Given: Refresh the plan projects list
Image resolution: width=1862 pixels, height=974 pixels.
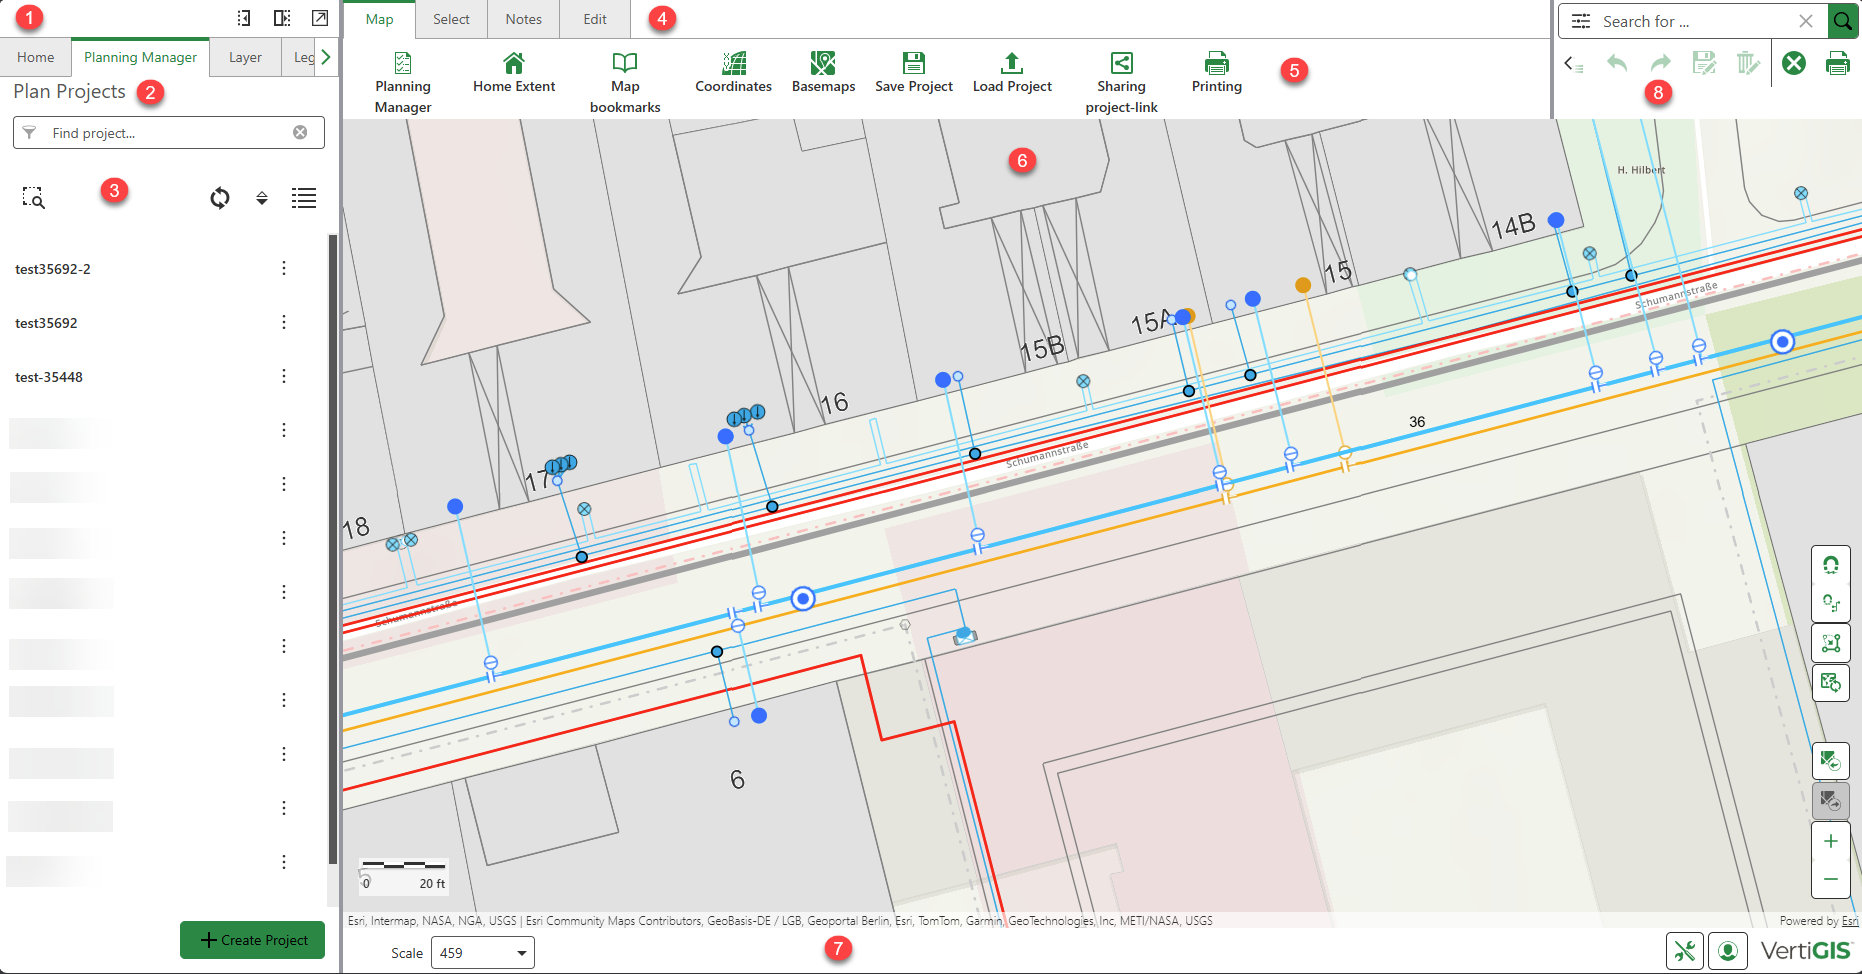Looking at the screenshot, I should (220, 198).
